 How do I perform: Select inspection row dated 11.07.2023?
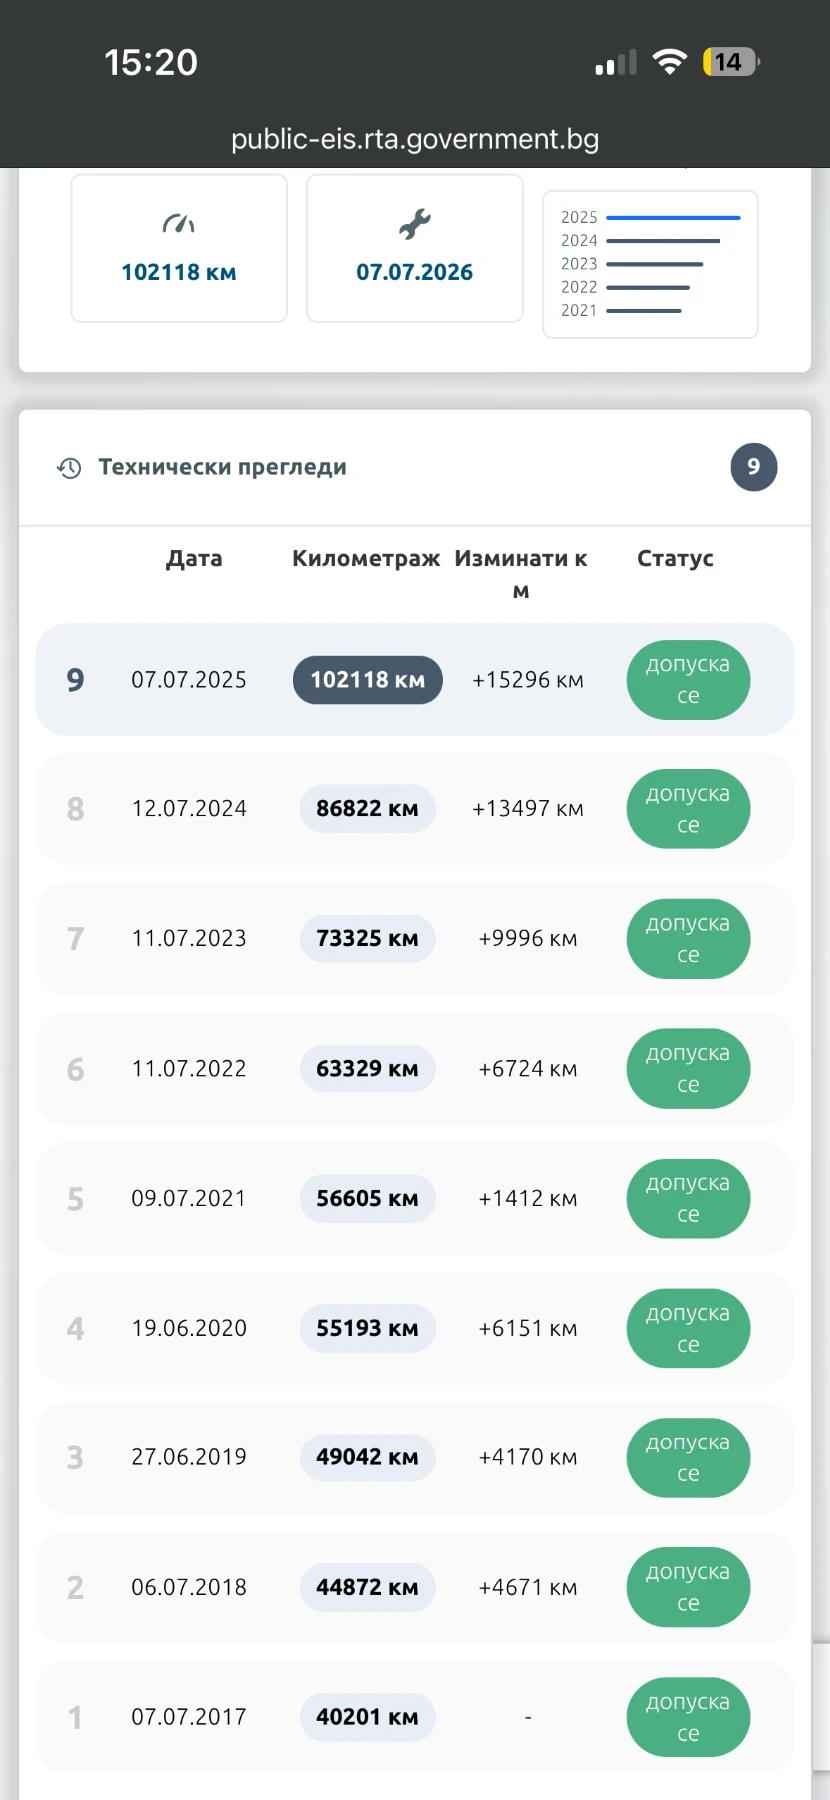click(415, 939)
